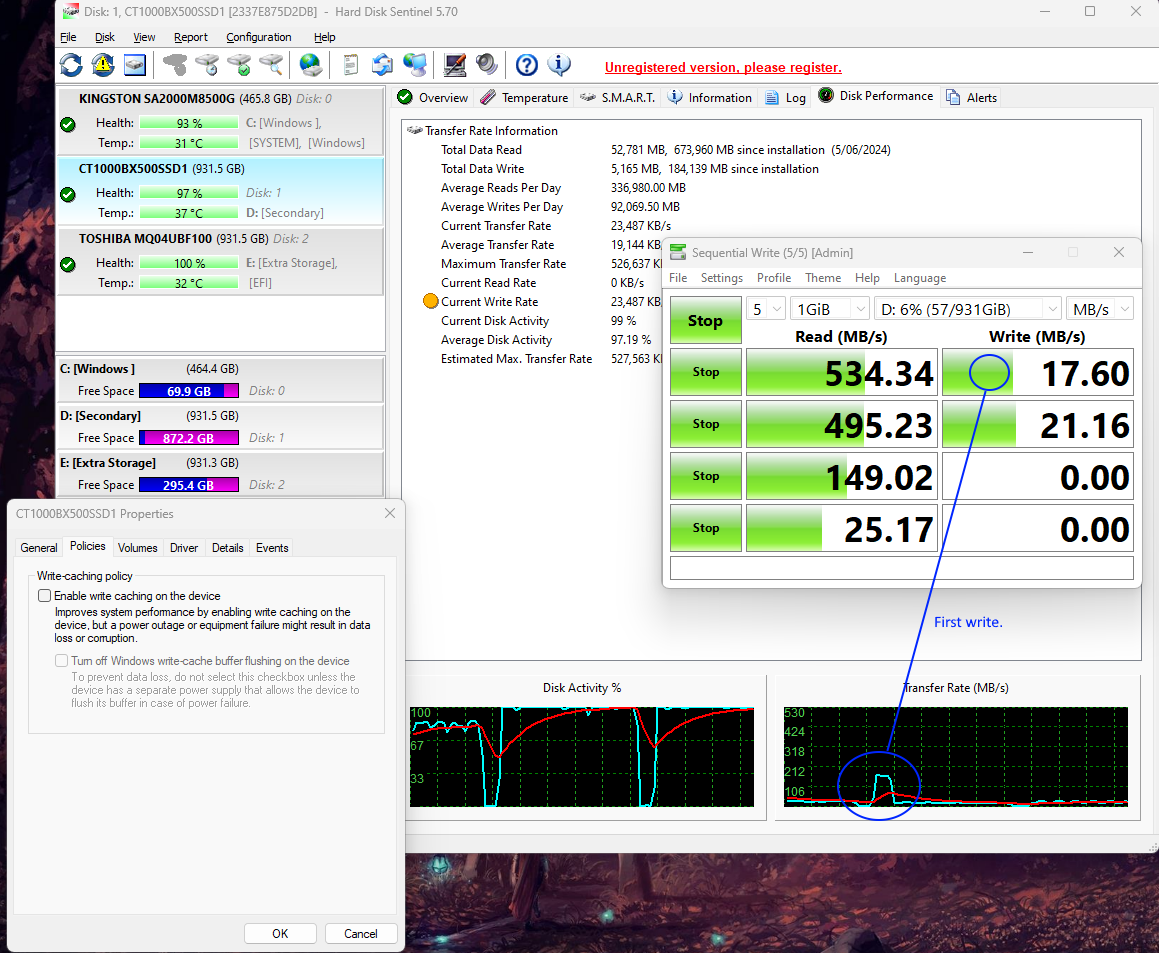Click the blue info bubble About icon
Screen dimensions: 1159x953
coord(559,65)
